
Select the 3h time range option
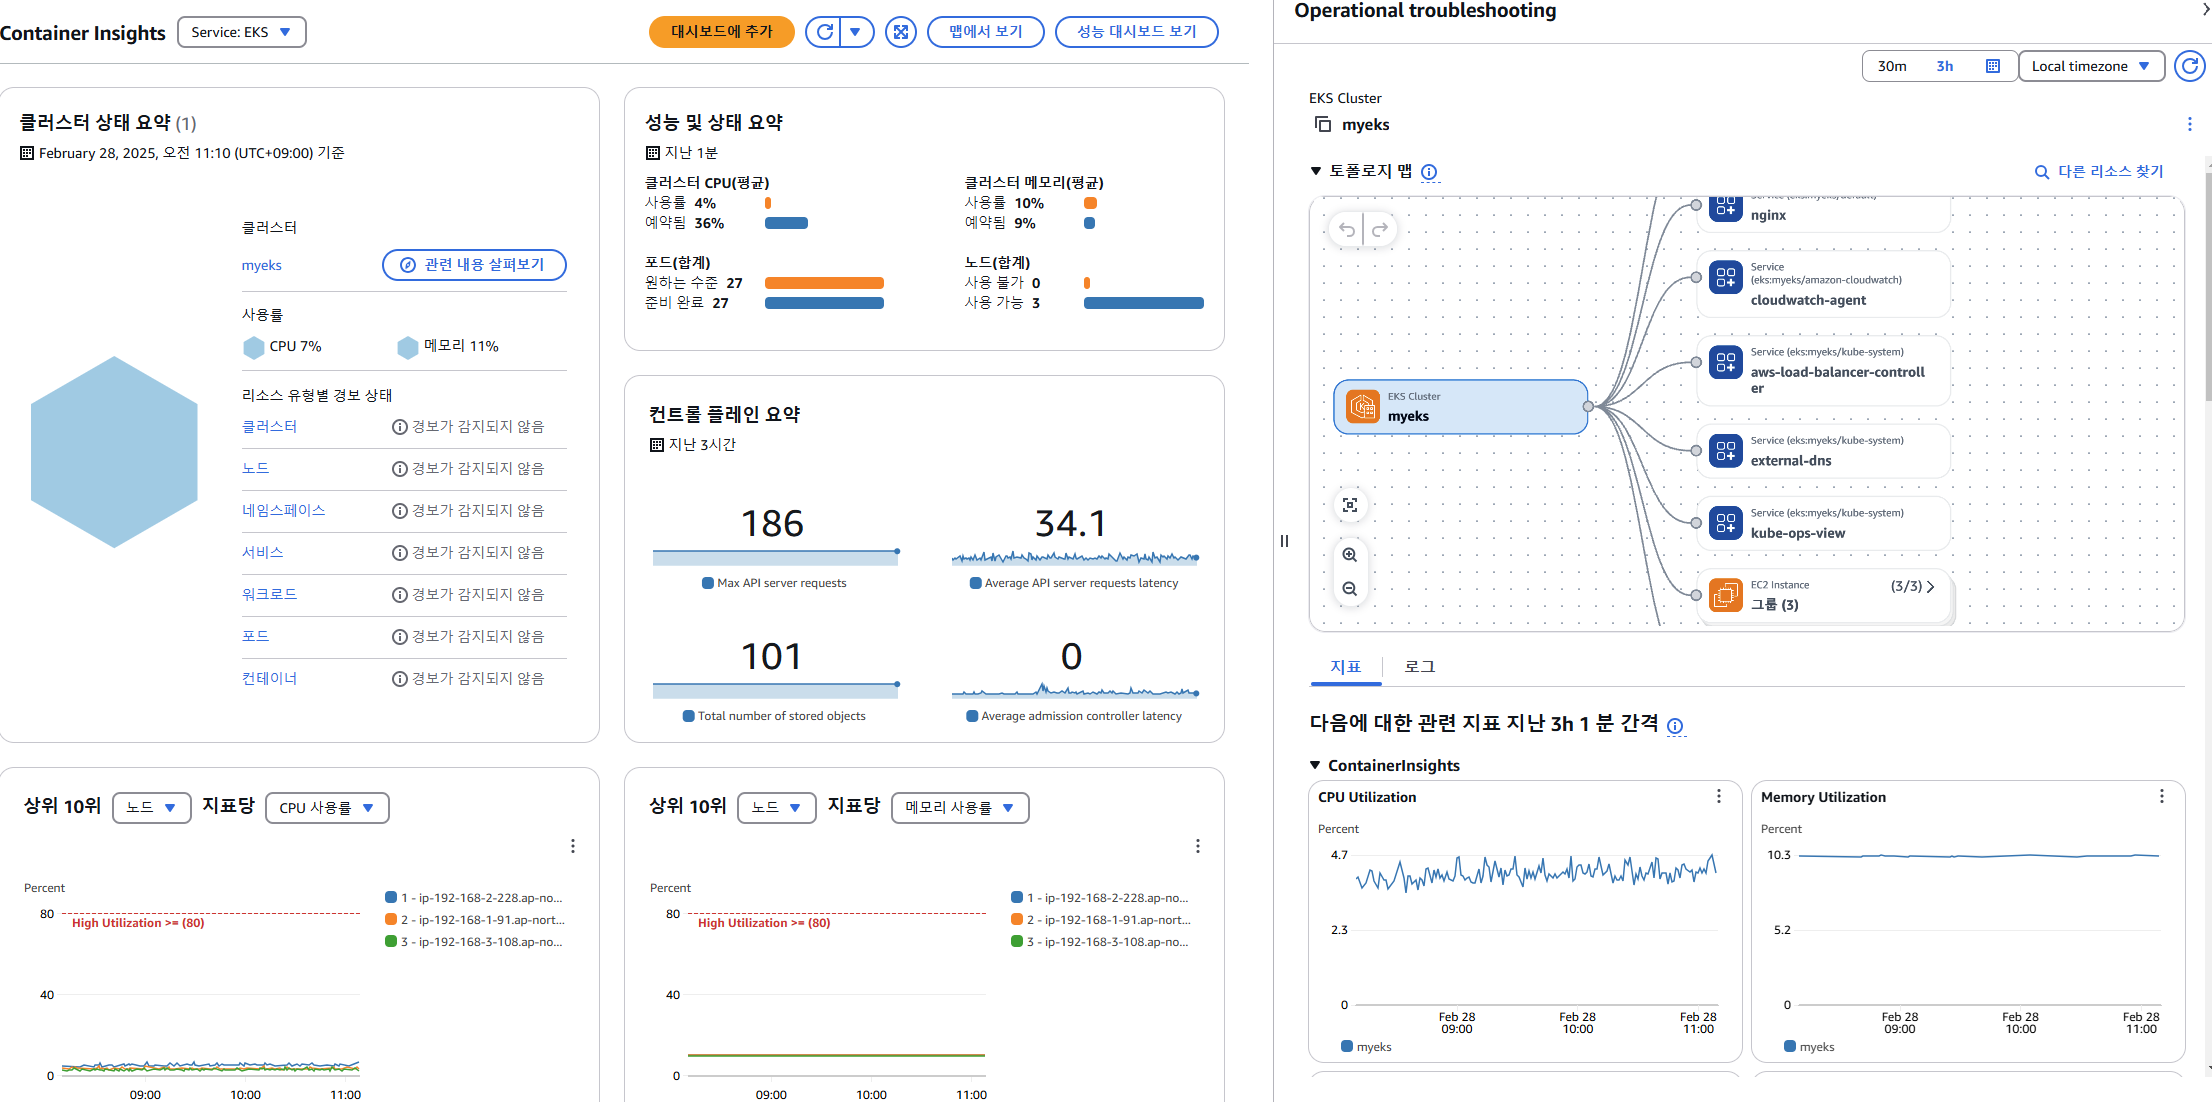1944,66
